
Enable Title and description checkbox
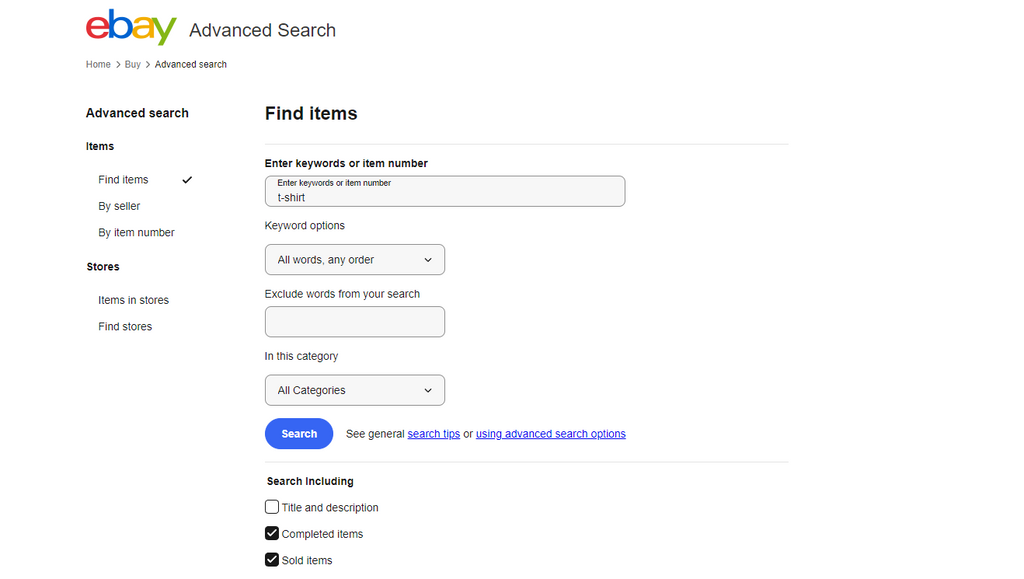(272, 507)
